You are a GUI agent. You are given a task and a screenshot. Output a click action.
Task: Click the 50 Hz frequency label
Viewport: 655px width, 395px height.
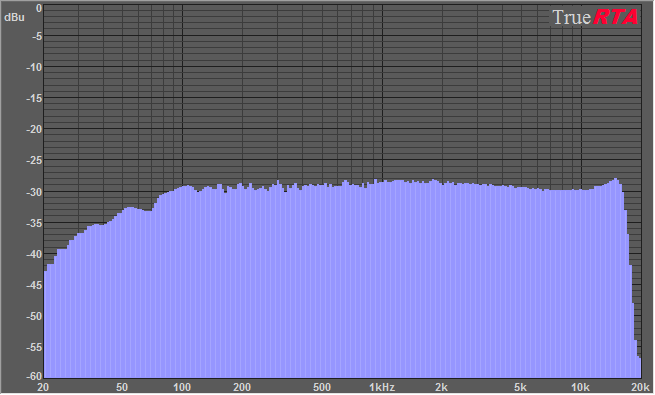[122, 387]
